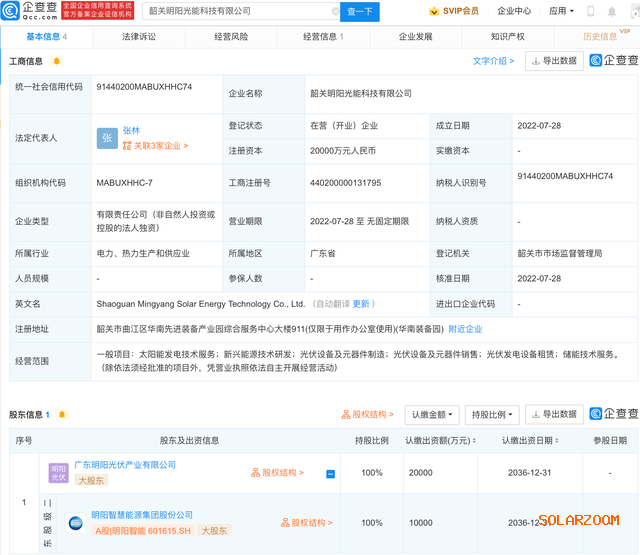
Task: Click the bell icon beside 股东信息
Action: pyautogui.click(x=63, y=415)
